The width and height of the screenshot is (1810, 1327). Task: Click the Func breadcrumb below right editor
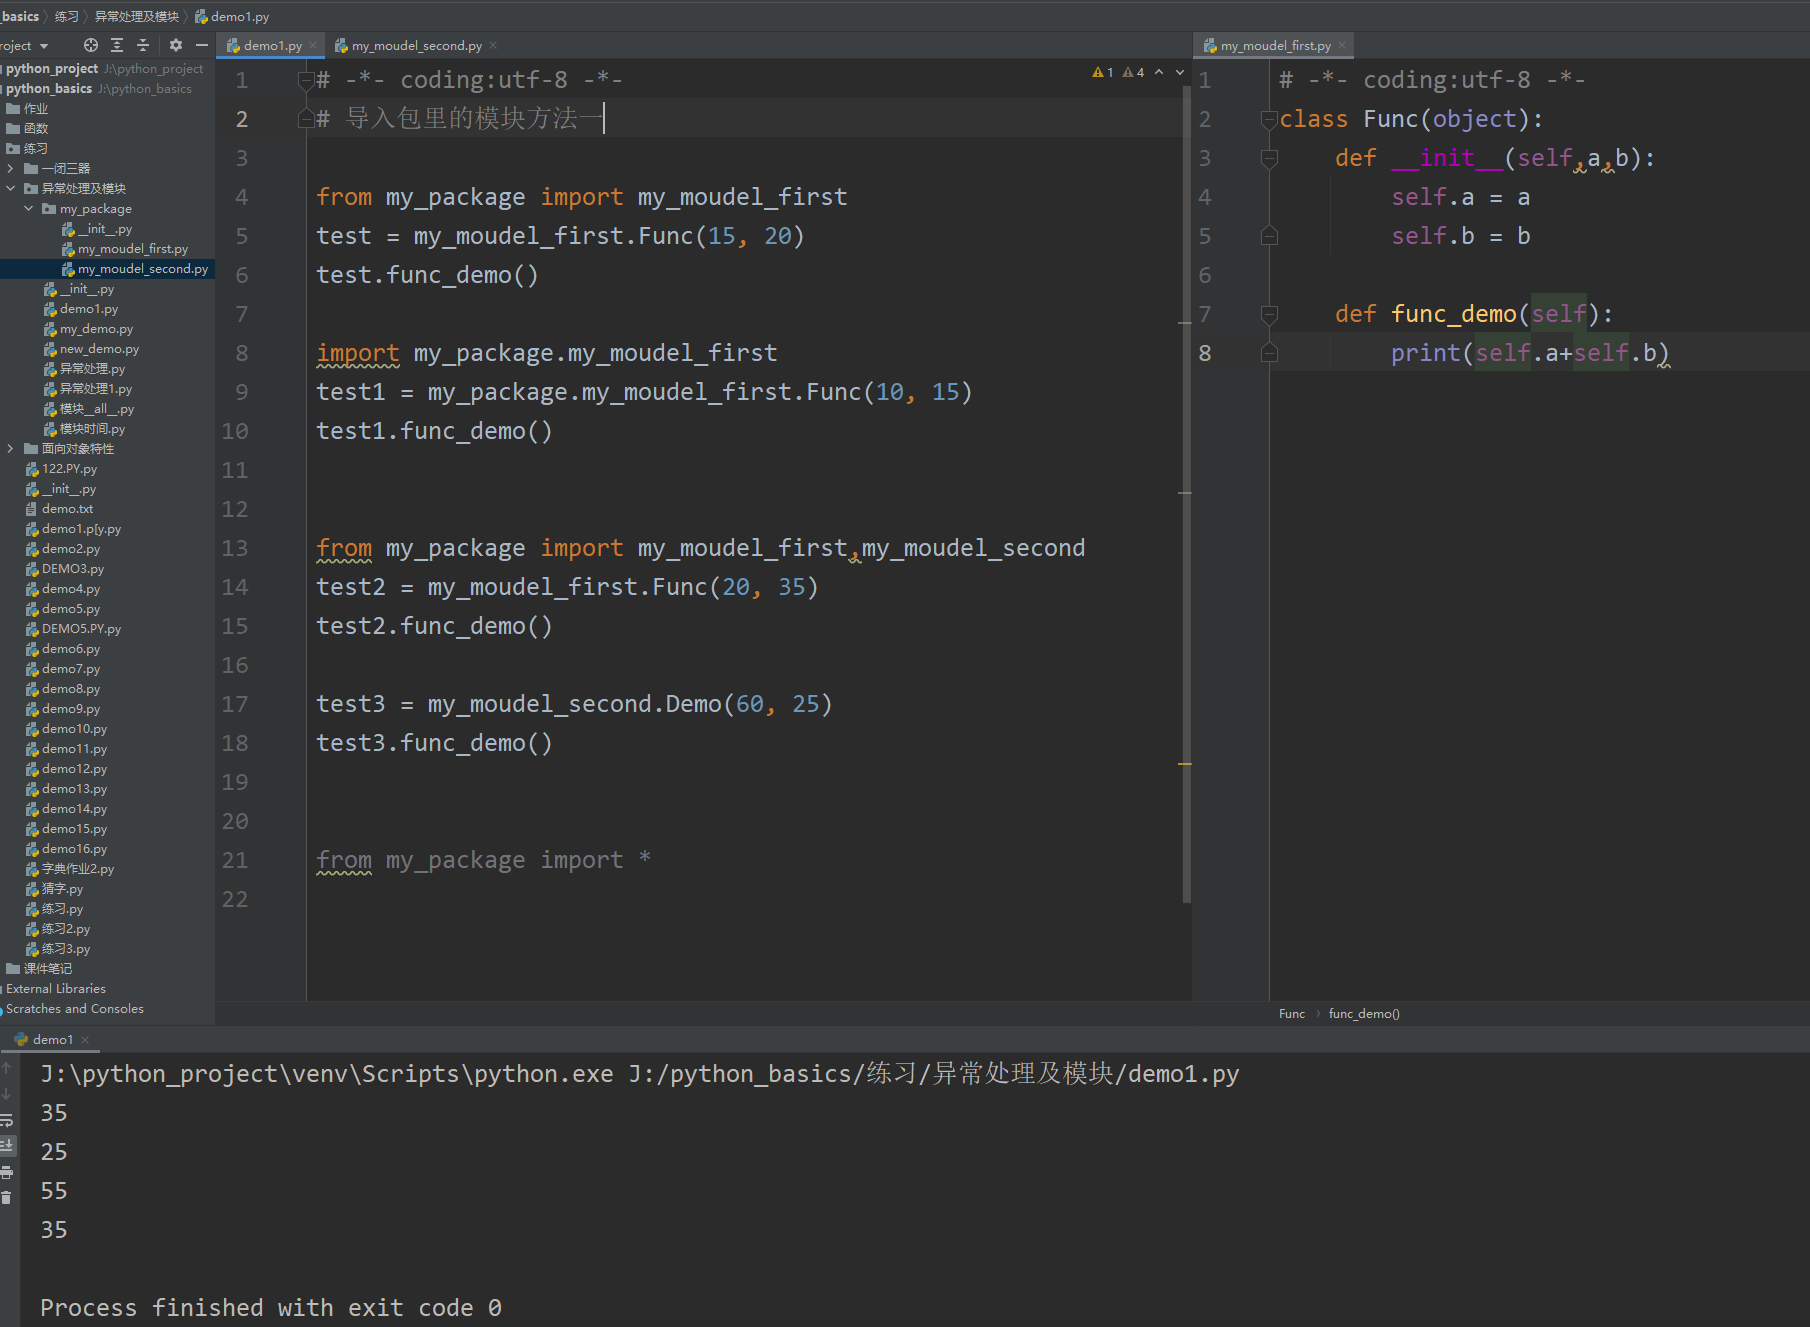pos(1291,1014)
